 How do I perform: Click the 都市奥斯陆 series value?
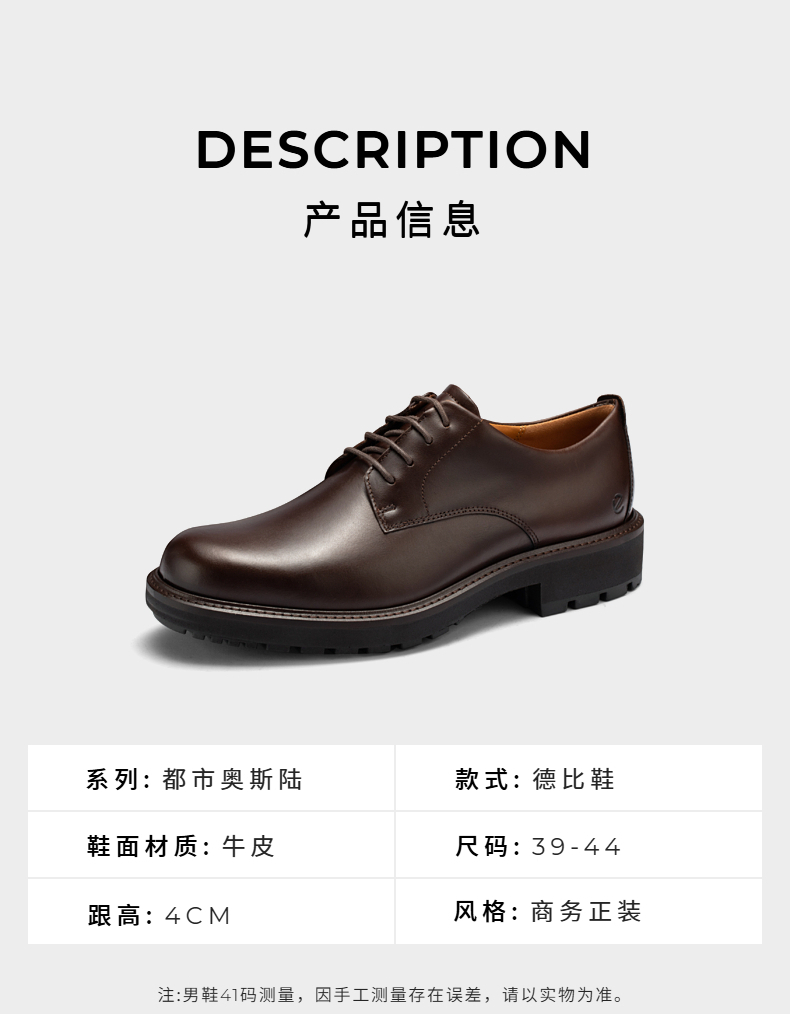click(233, 779)
